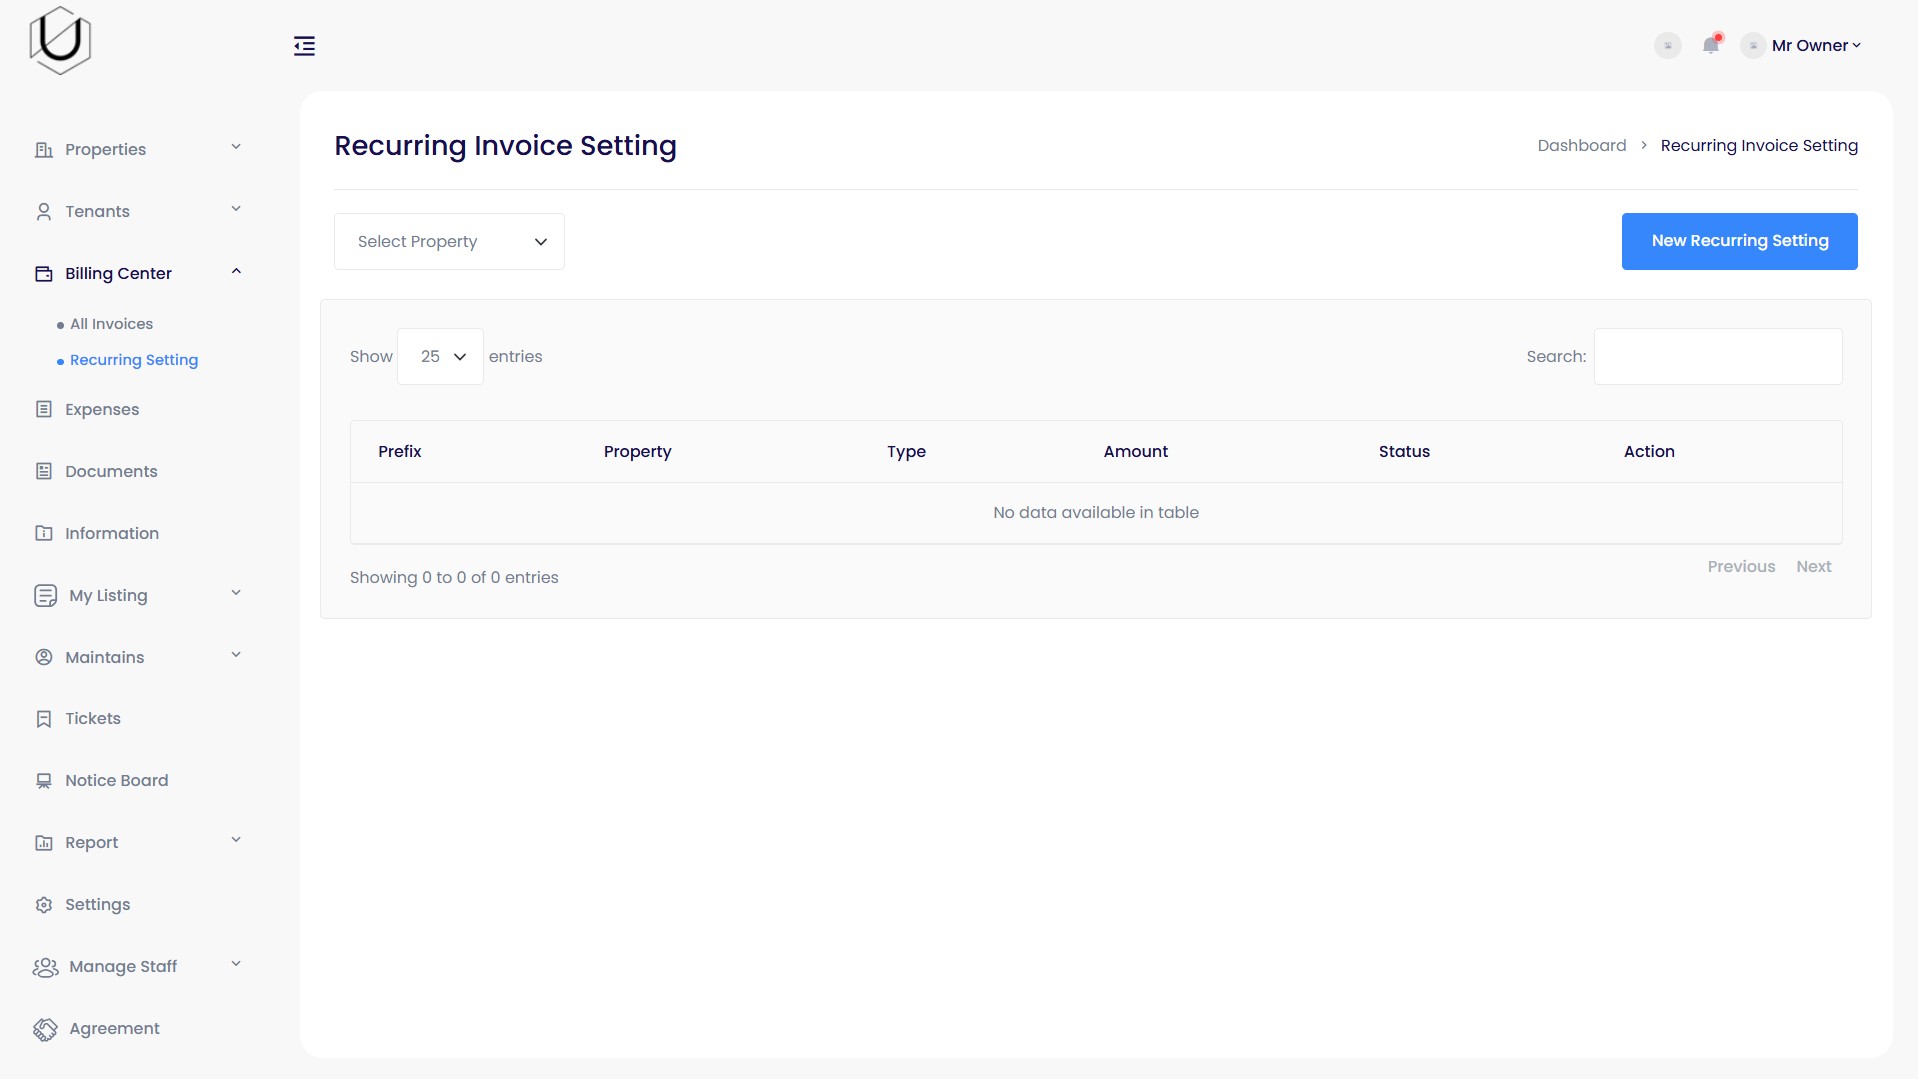Image resolution: width=1918 pixels, height=1079 pixels.
Task: Navigate to Dashboard via breadcrumb
Action: tap(1581, 145)
